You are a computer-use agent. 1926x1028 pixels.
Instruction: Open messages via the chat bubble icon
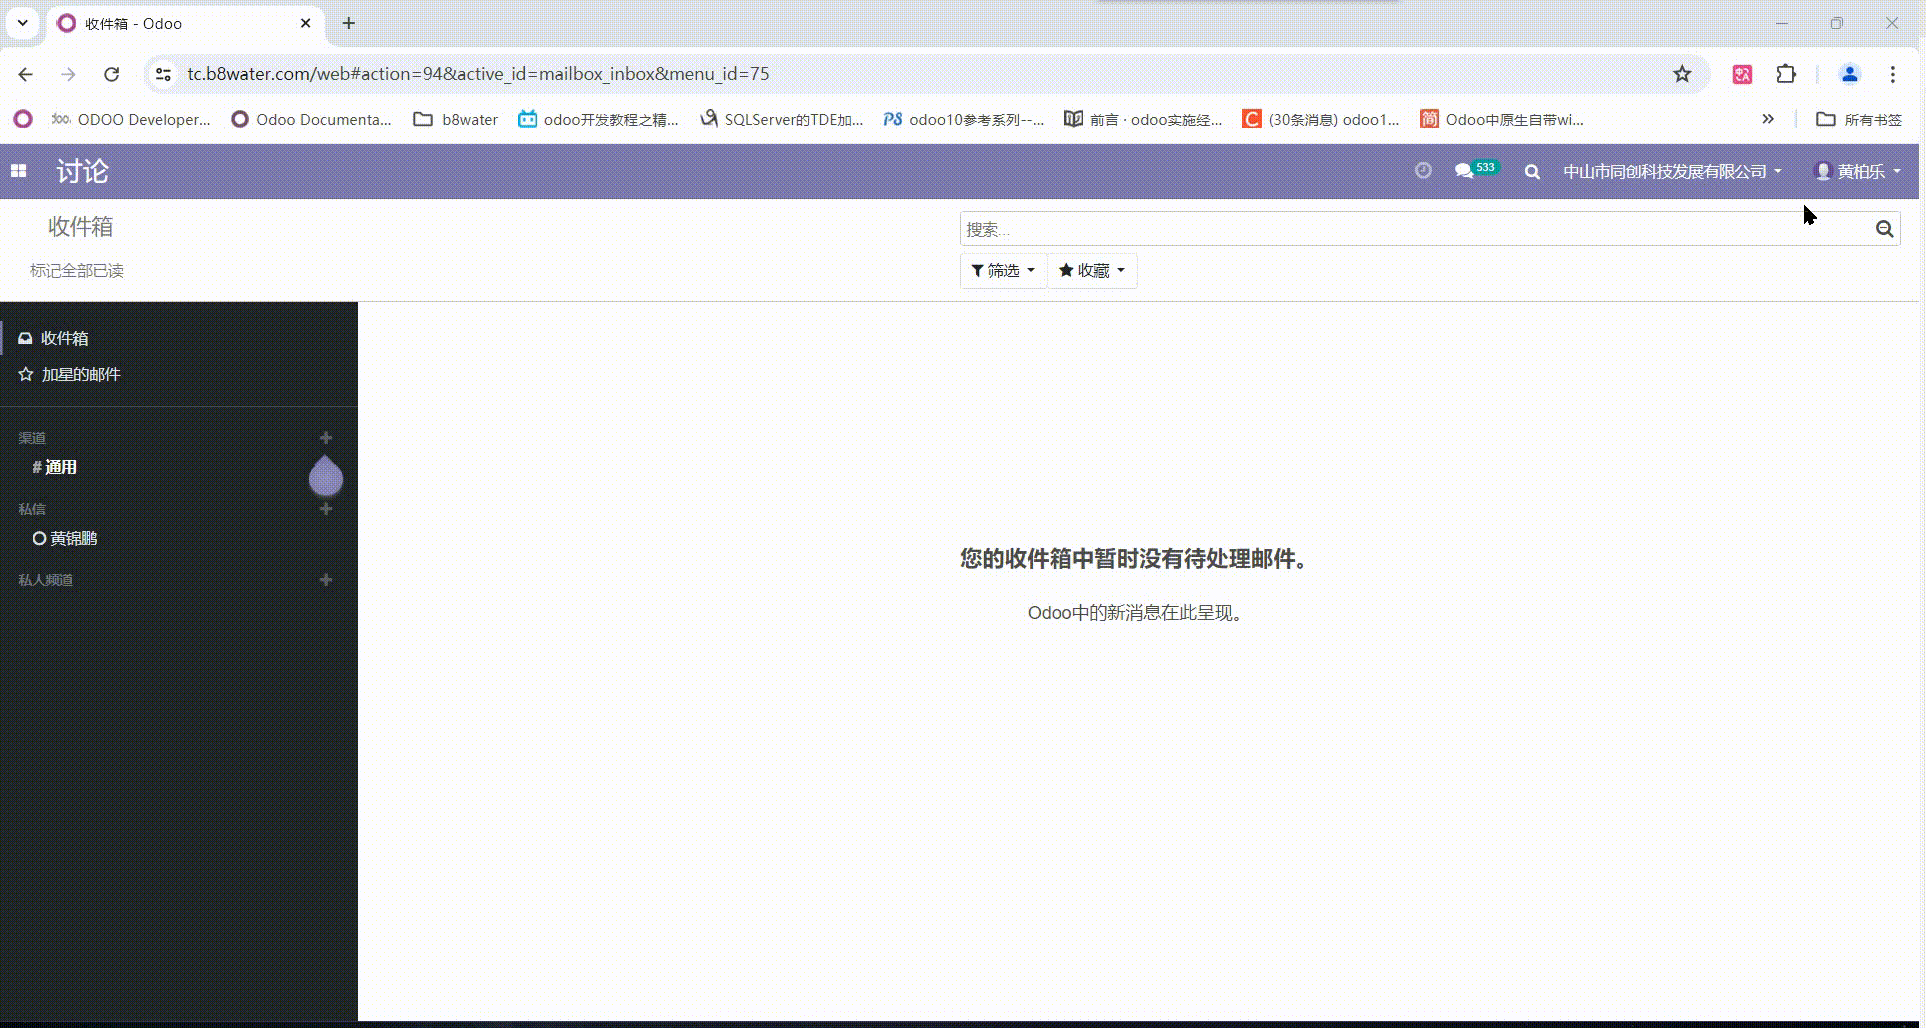point(1465,171)
